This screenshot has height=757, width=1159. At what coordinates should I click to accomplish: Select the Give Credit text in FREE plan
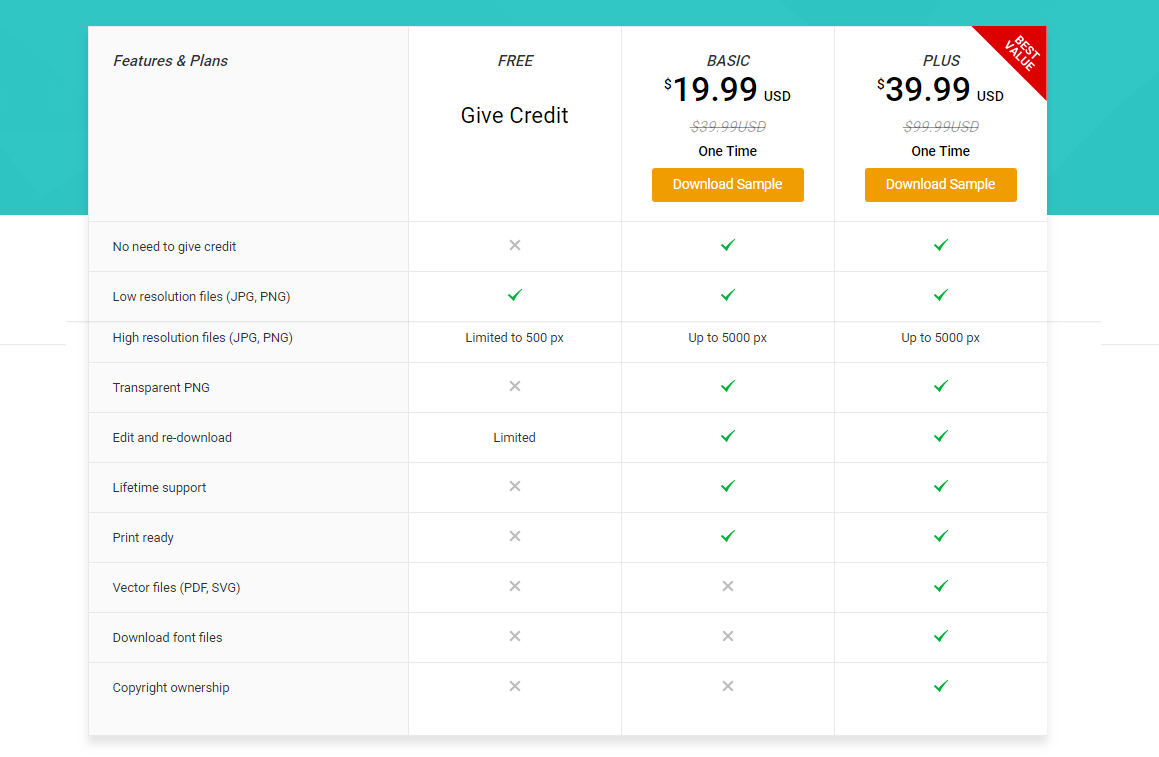[514, 115]
